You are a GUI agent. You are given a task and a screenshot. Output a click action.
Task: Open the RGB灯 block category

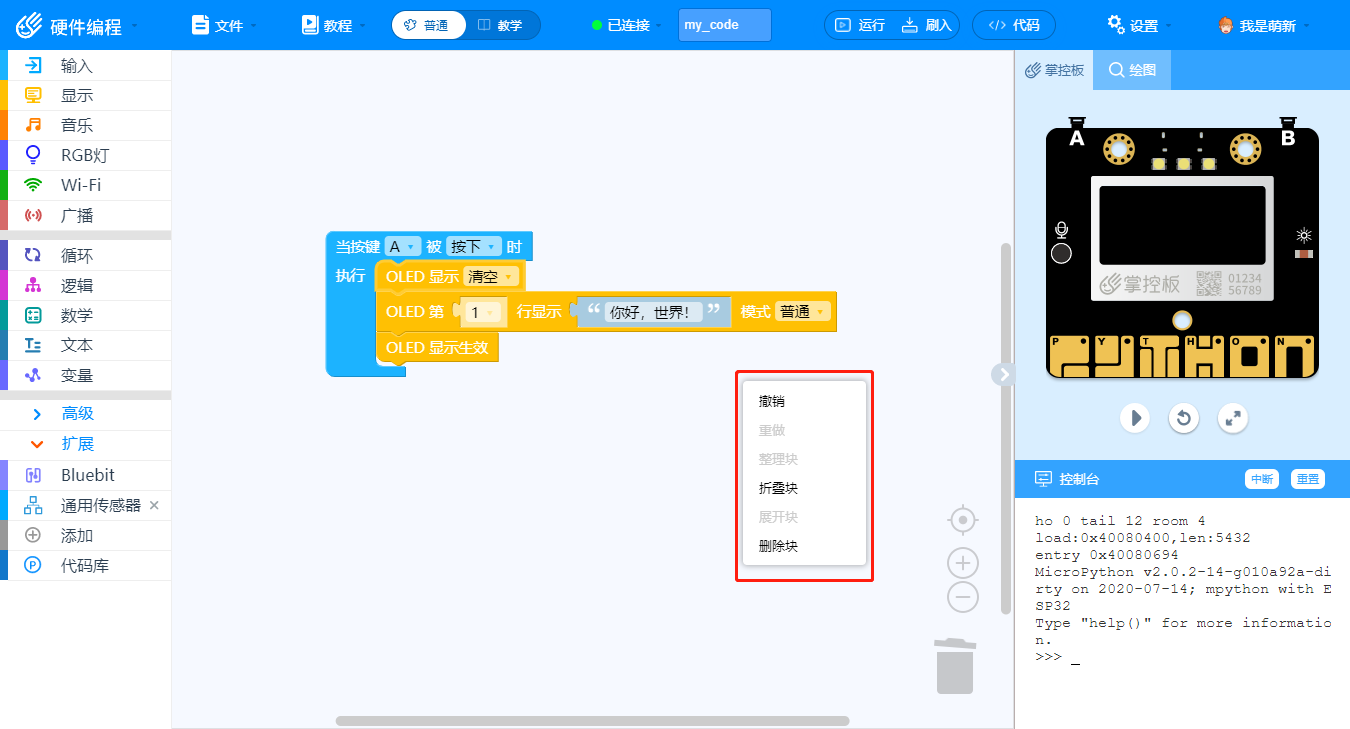click(85, 155)
